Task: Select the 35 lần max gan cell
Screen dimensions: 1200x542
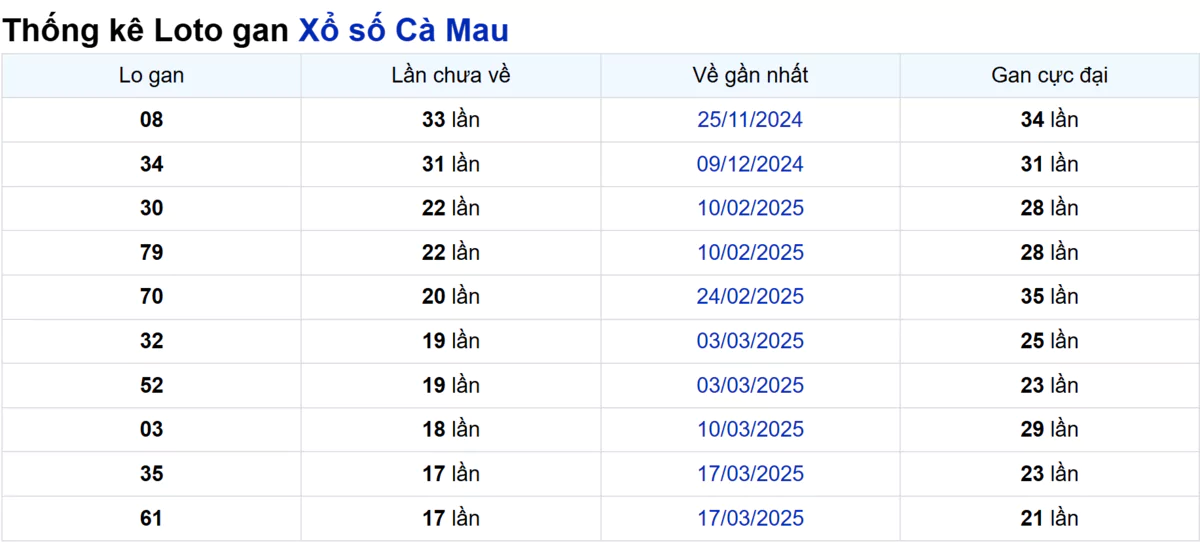Action: [1050, 297]
